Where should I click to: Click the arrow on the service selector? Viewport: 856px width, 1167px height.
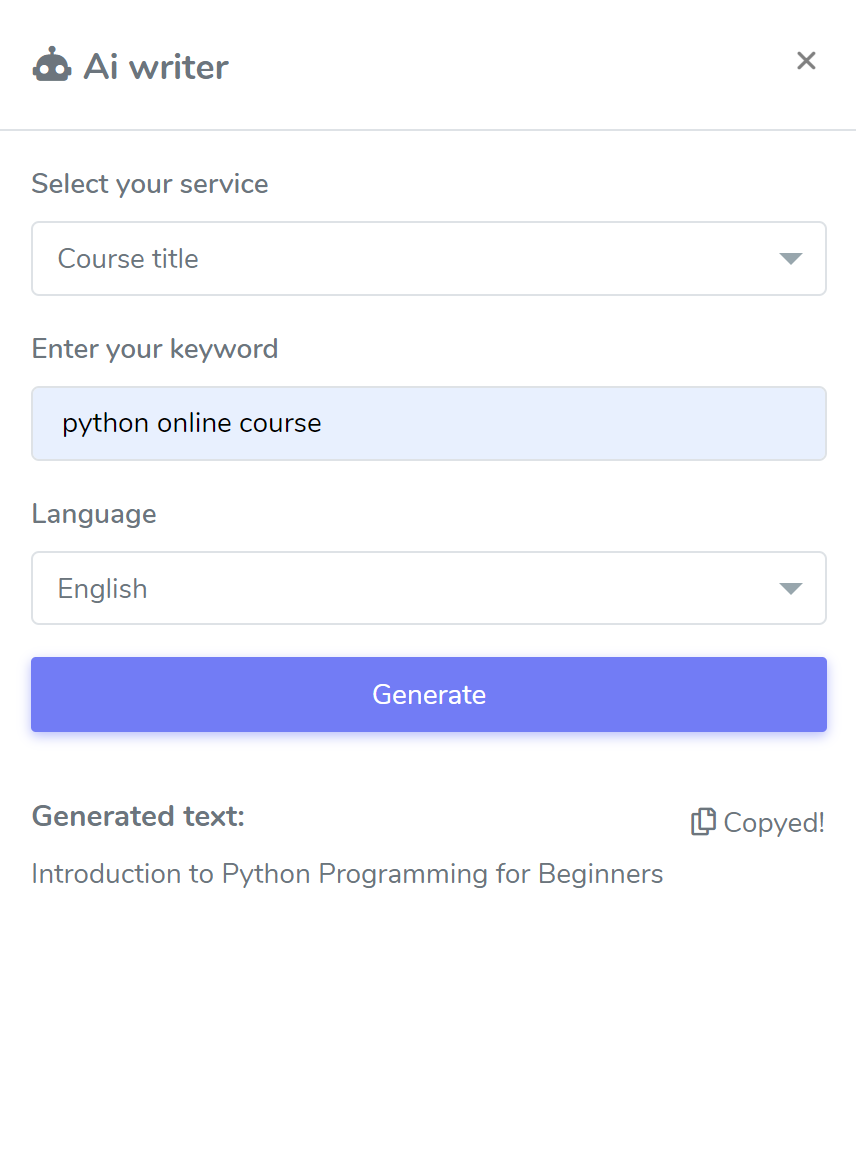tap(790, 259)
